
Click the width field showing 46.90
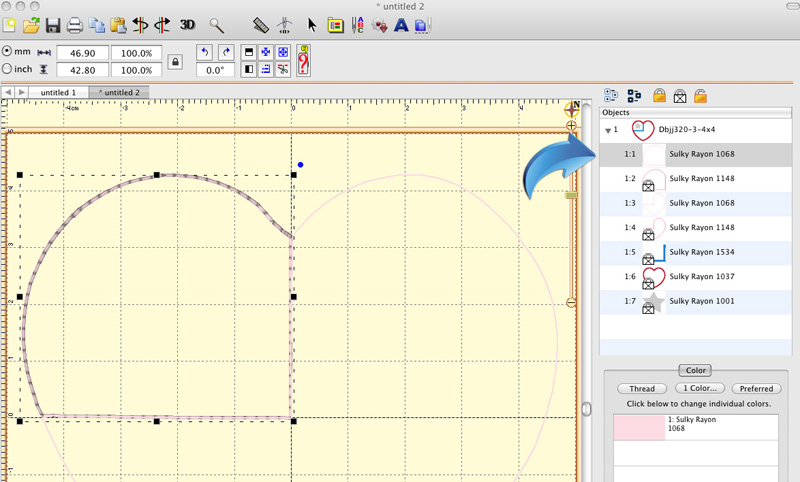83,53
